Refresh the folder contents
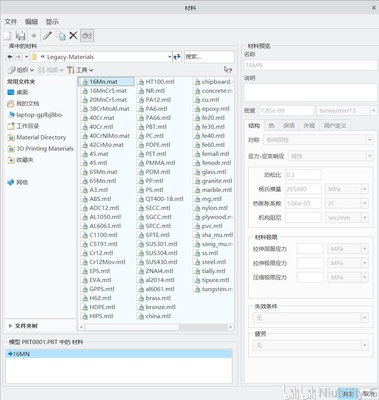This screenshot has height=400, width=379. pos(177,57)
